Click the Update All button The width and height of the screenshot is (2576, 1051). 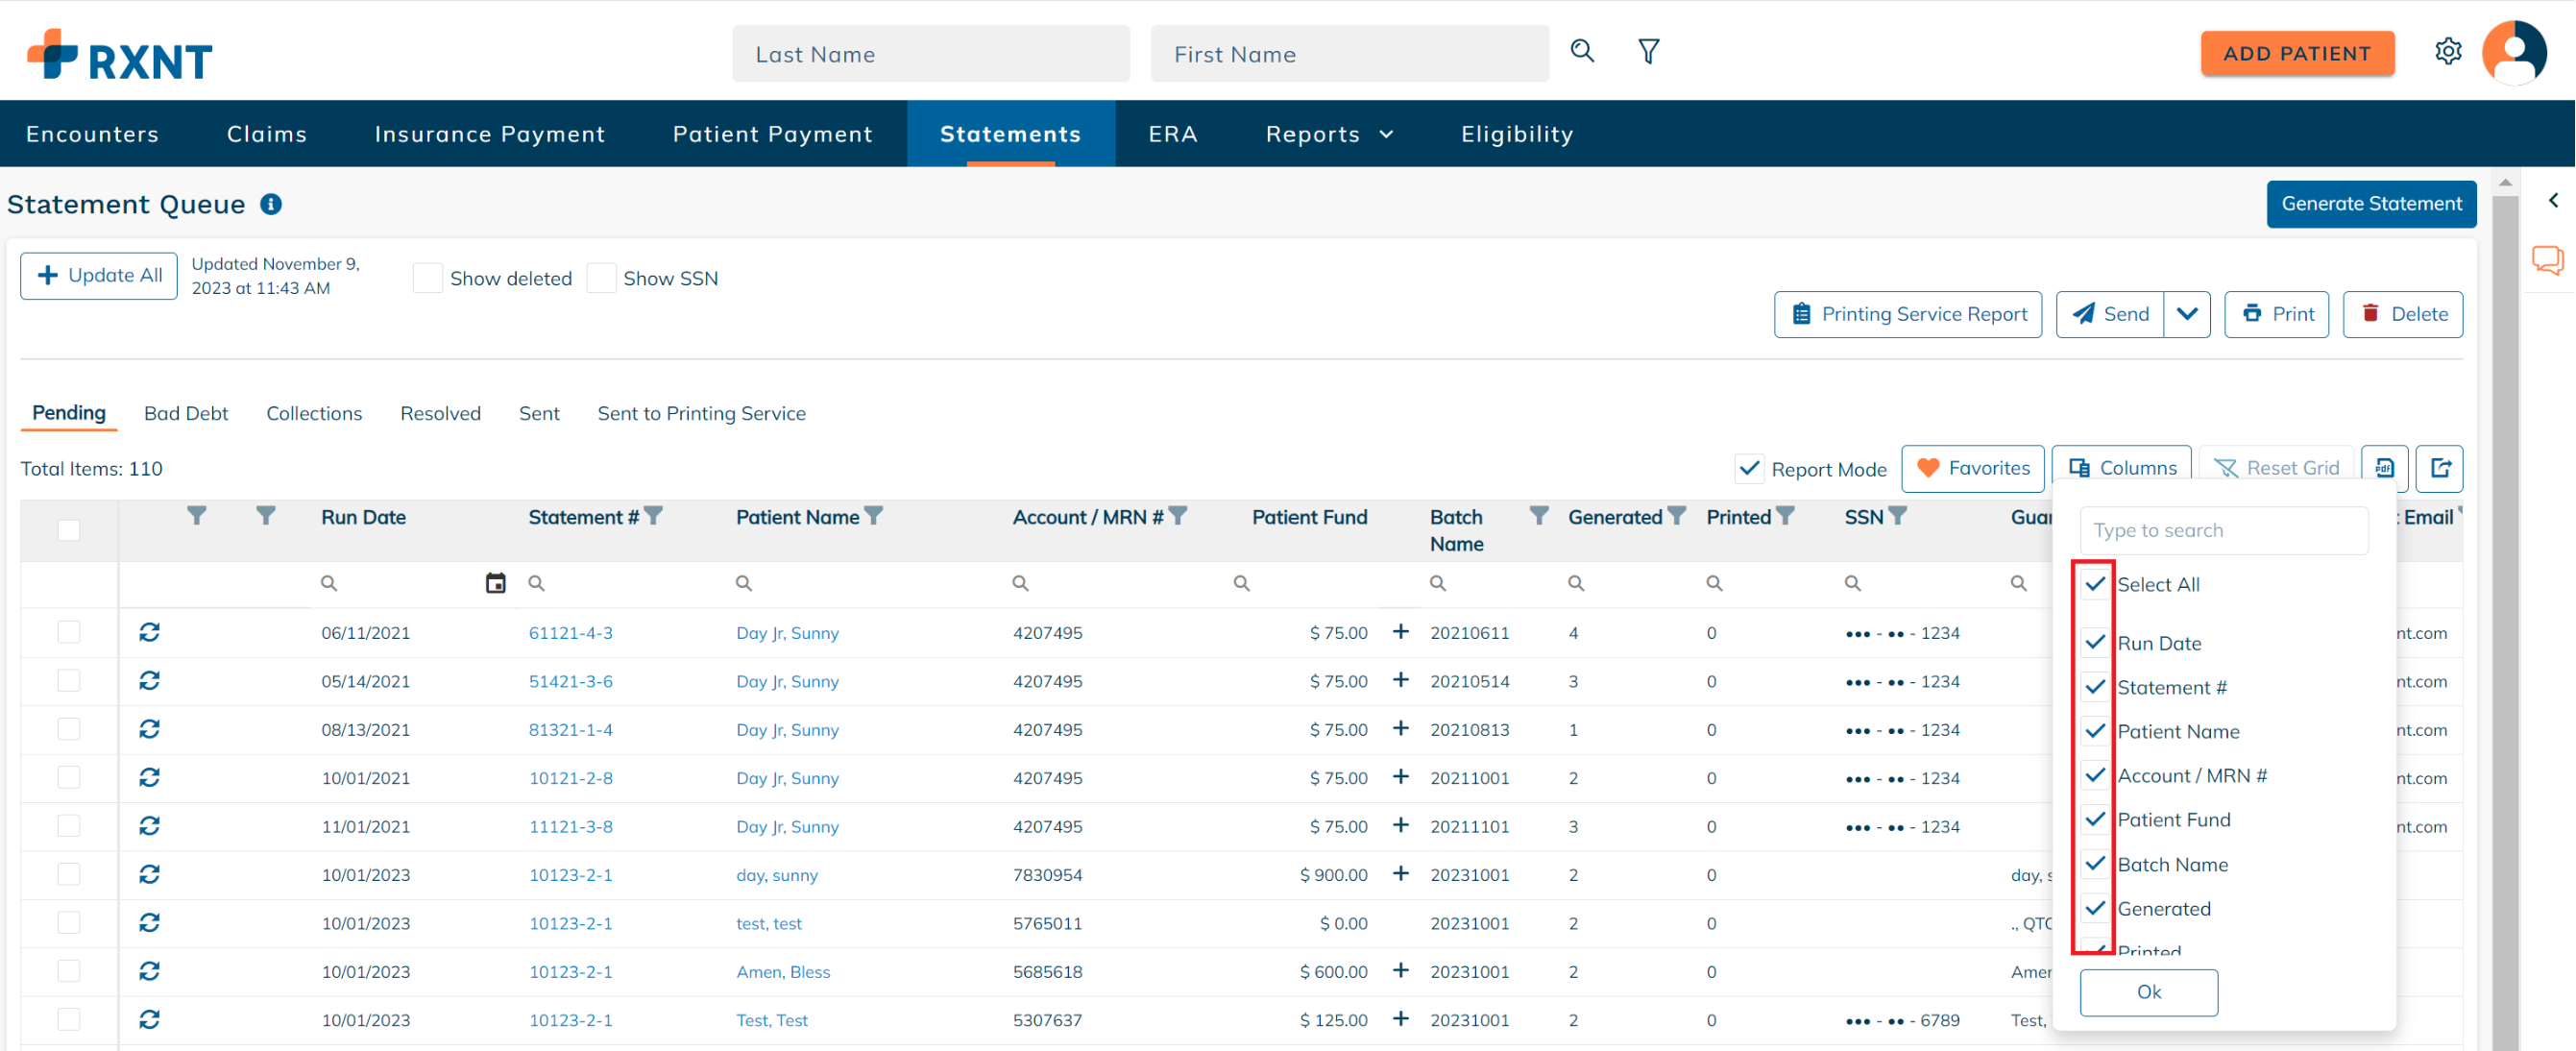[x=99, y=275]
